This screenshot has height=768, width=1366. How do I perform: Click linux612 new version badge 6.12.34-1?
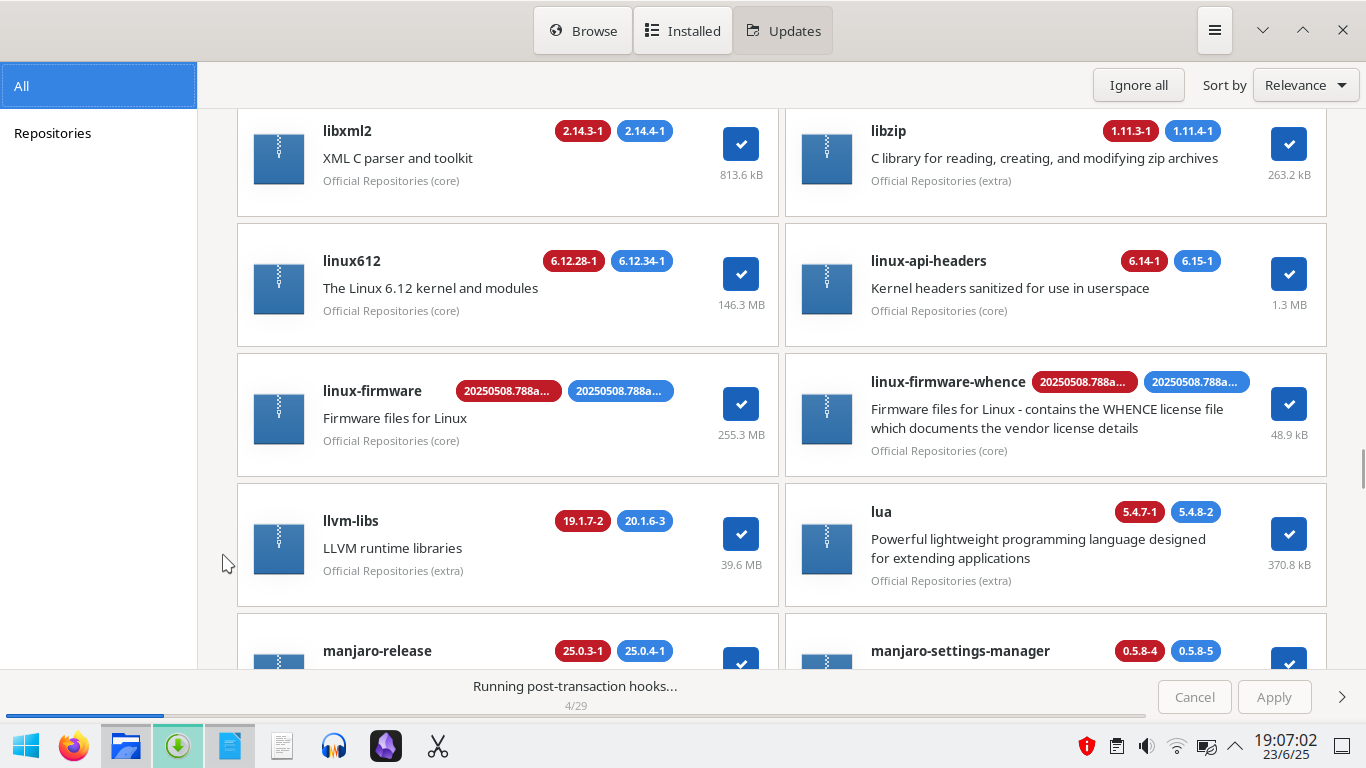pos(642,261)
